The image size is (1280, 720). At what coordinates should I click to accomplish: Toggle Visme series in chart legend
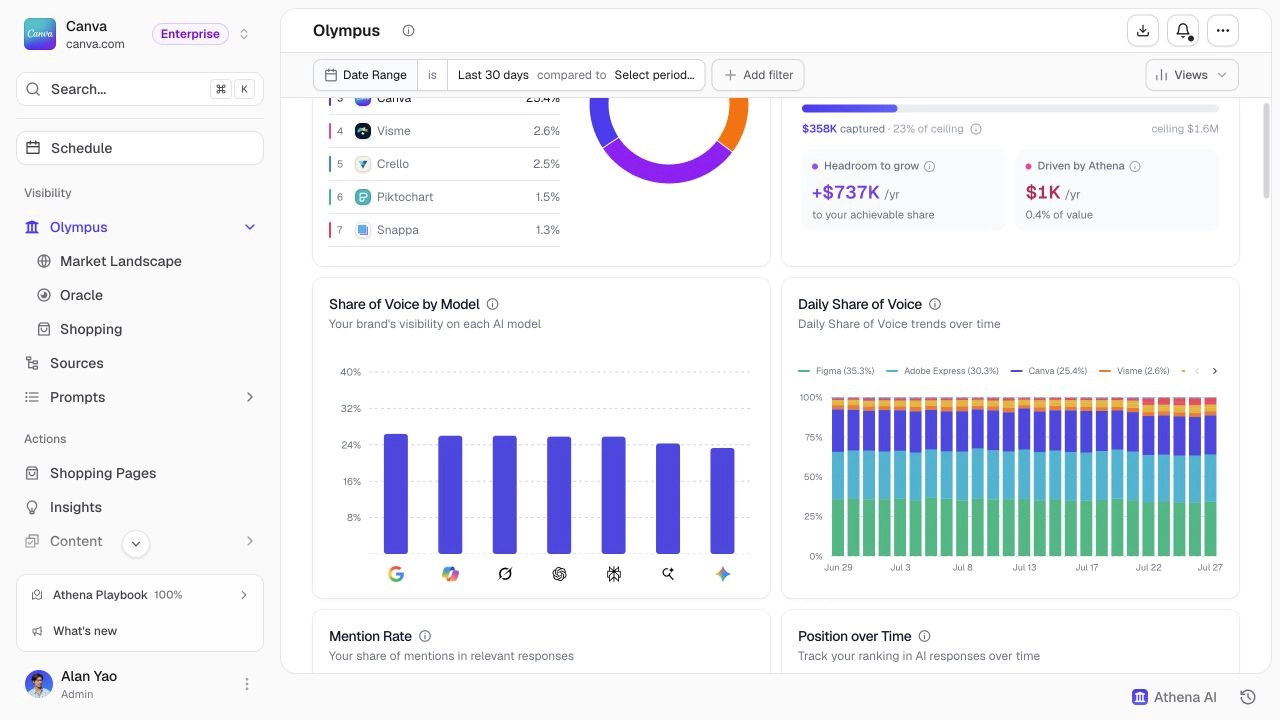(x=1134, y=371)
